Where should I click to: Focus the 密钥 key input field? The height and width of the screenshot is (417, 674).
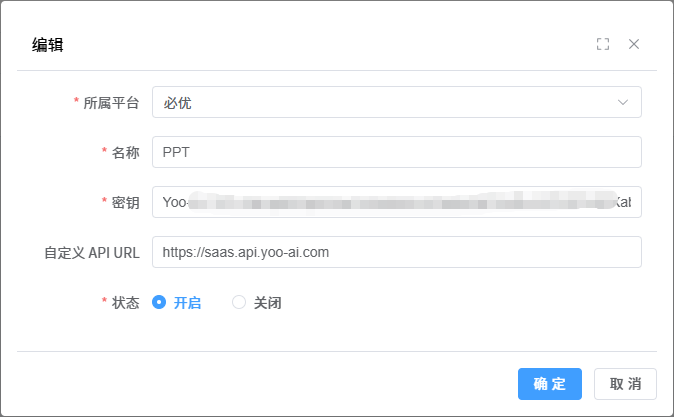coord(396,202)
